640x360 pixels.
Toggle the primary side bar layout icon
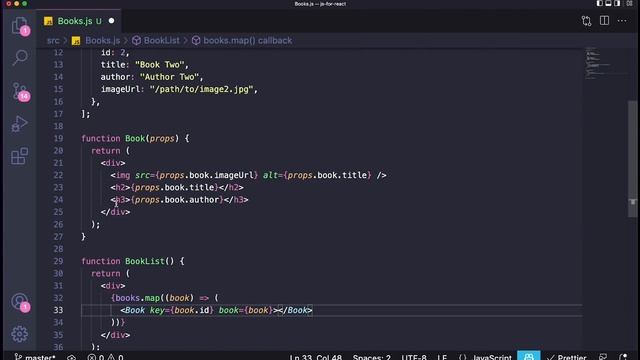[600, 4]
